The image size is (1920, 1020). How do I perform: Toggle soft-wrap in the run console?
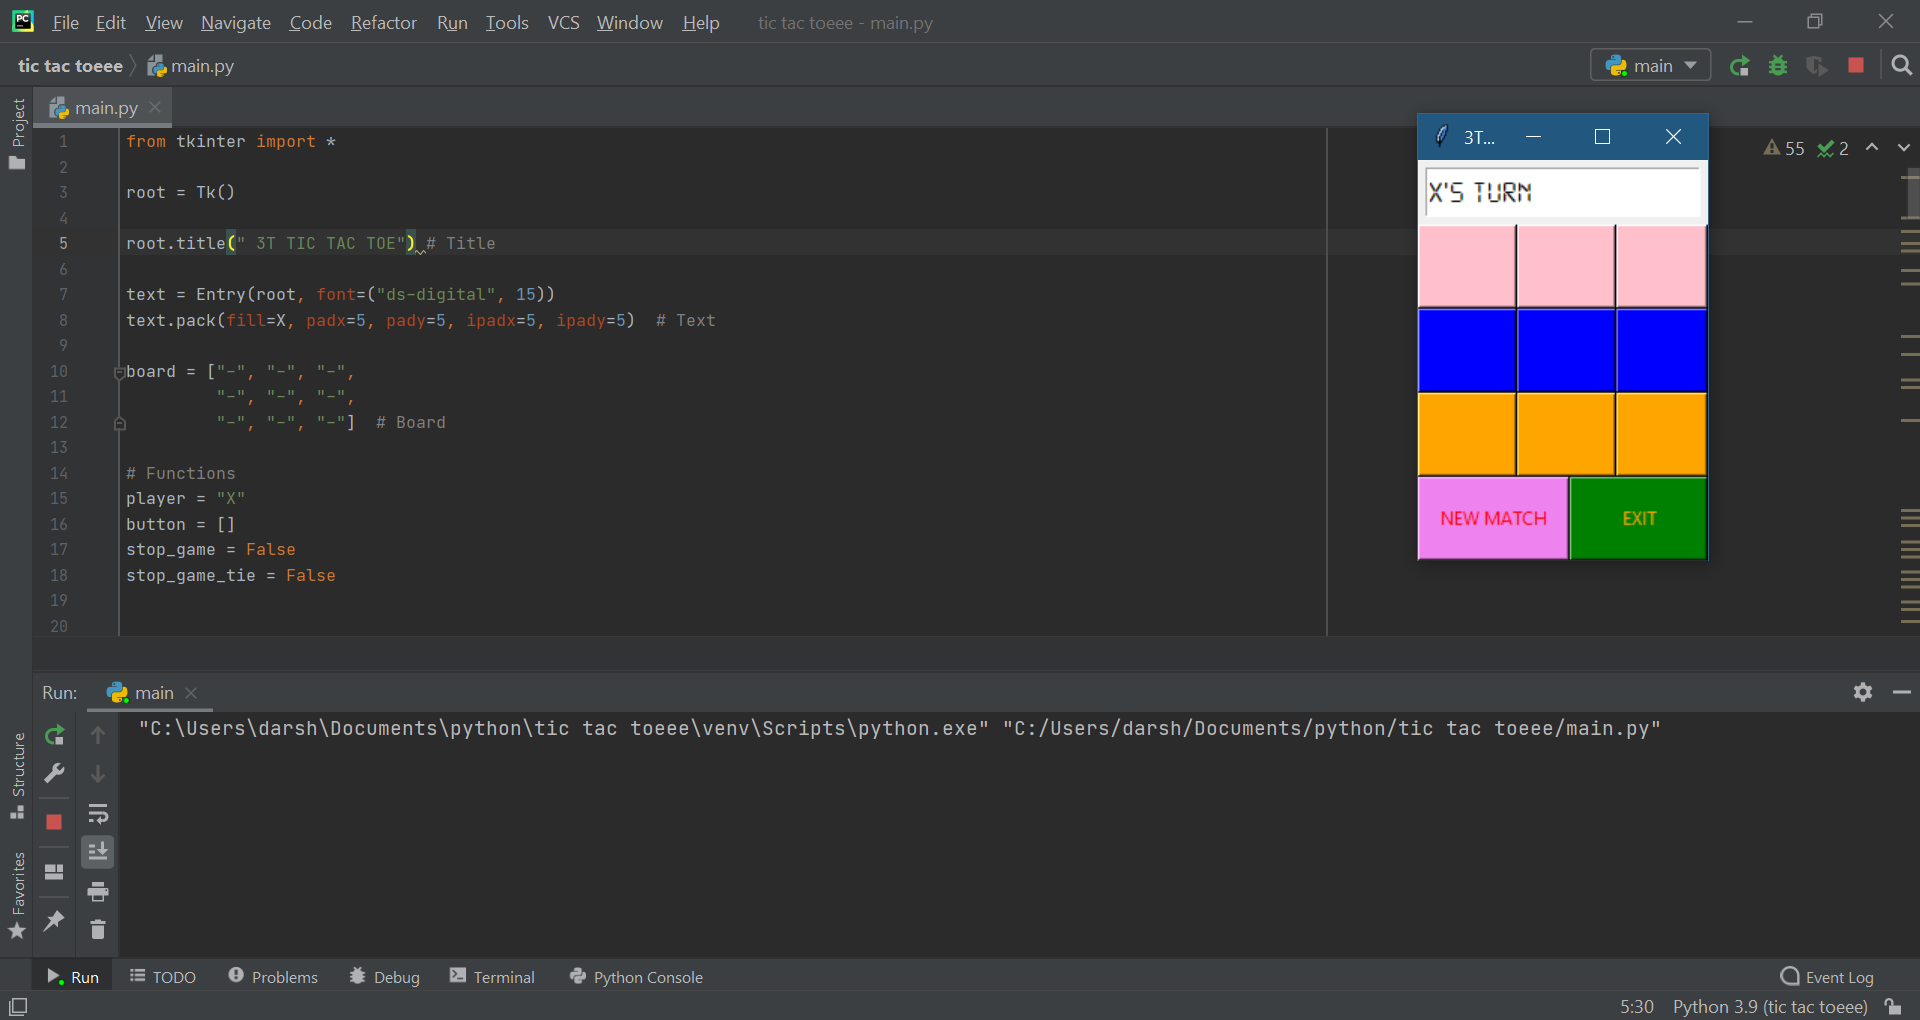pos(98,813)
